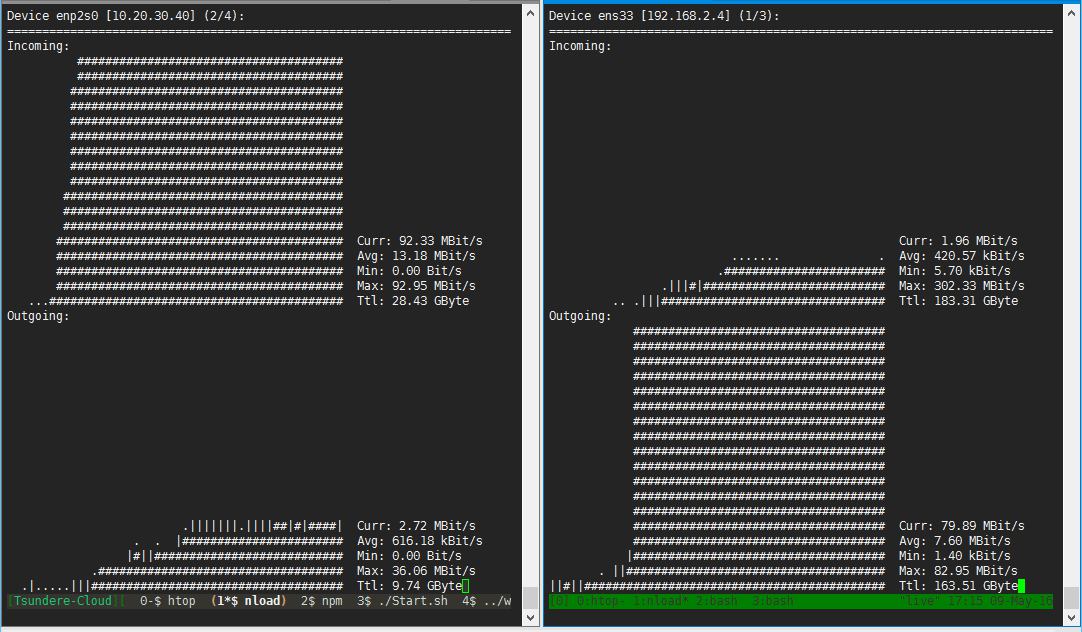Click 'Ttl: 163.51 GByte' value
The height and width of the screenshot is (632, 1082).
(x=958, y=586)
